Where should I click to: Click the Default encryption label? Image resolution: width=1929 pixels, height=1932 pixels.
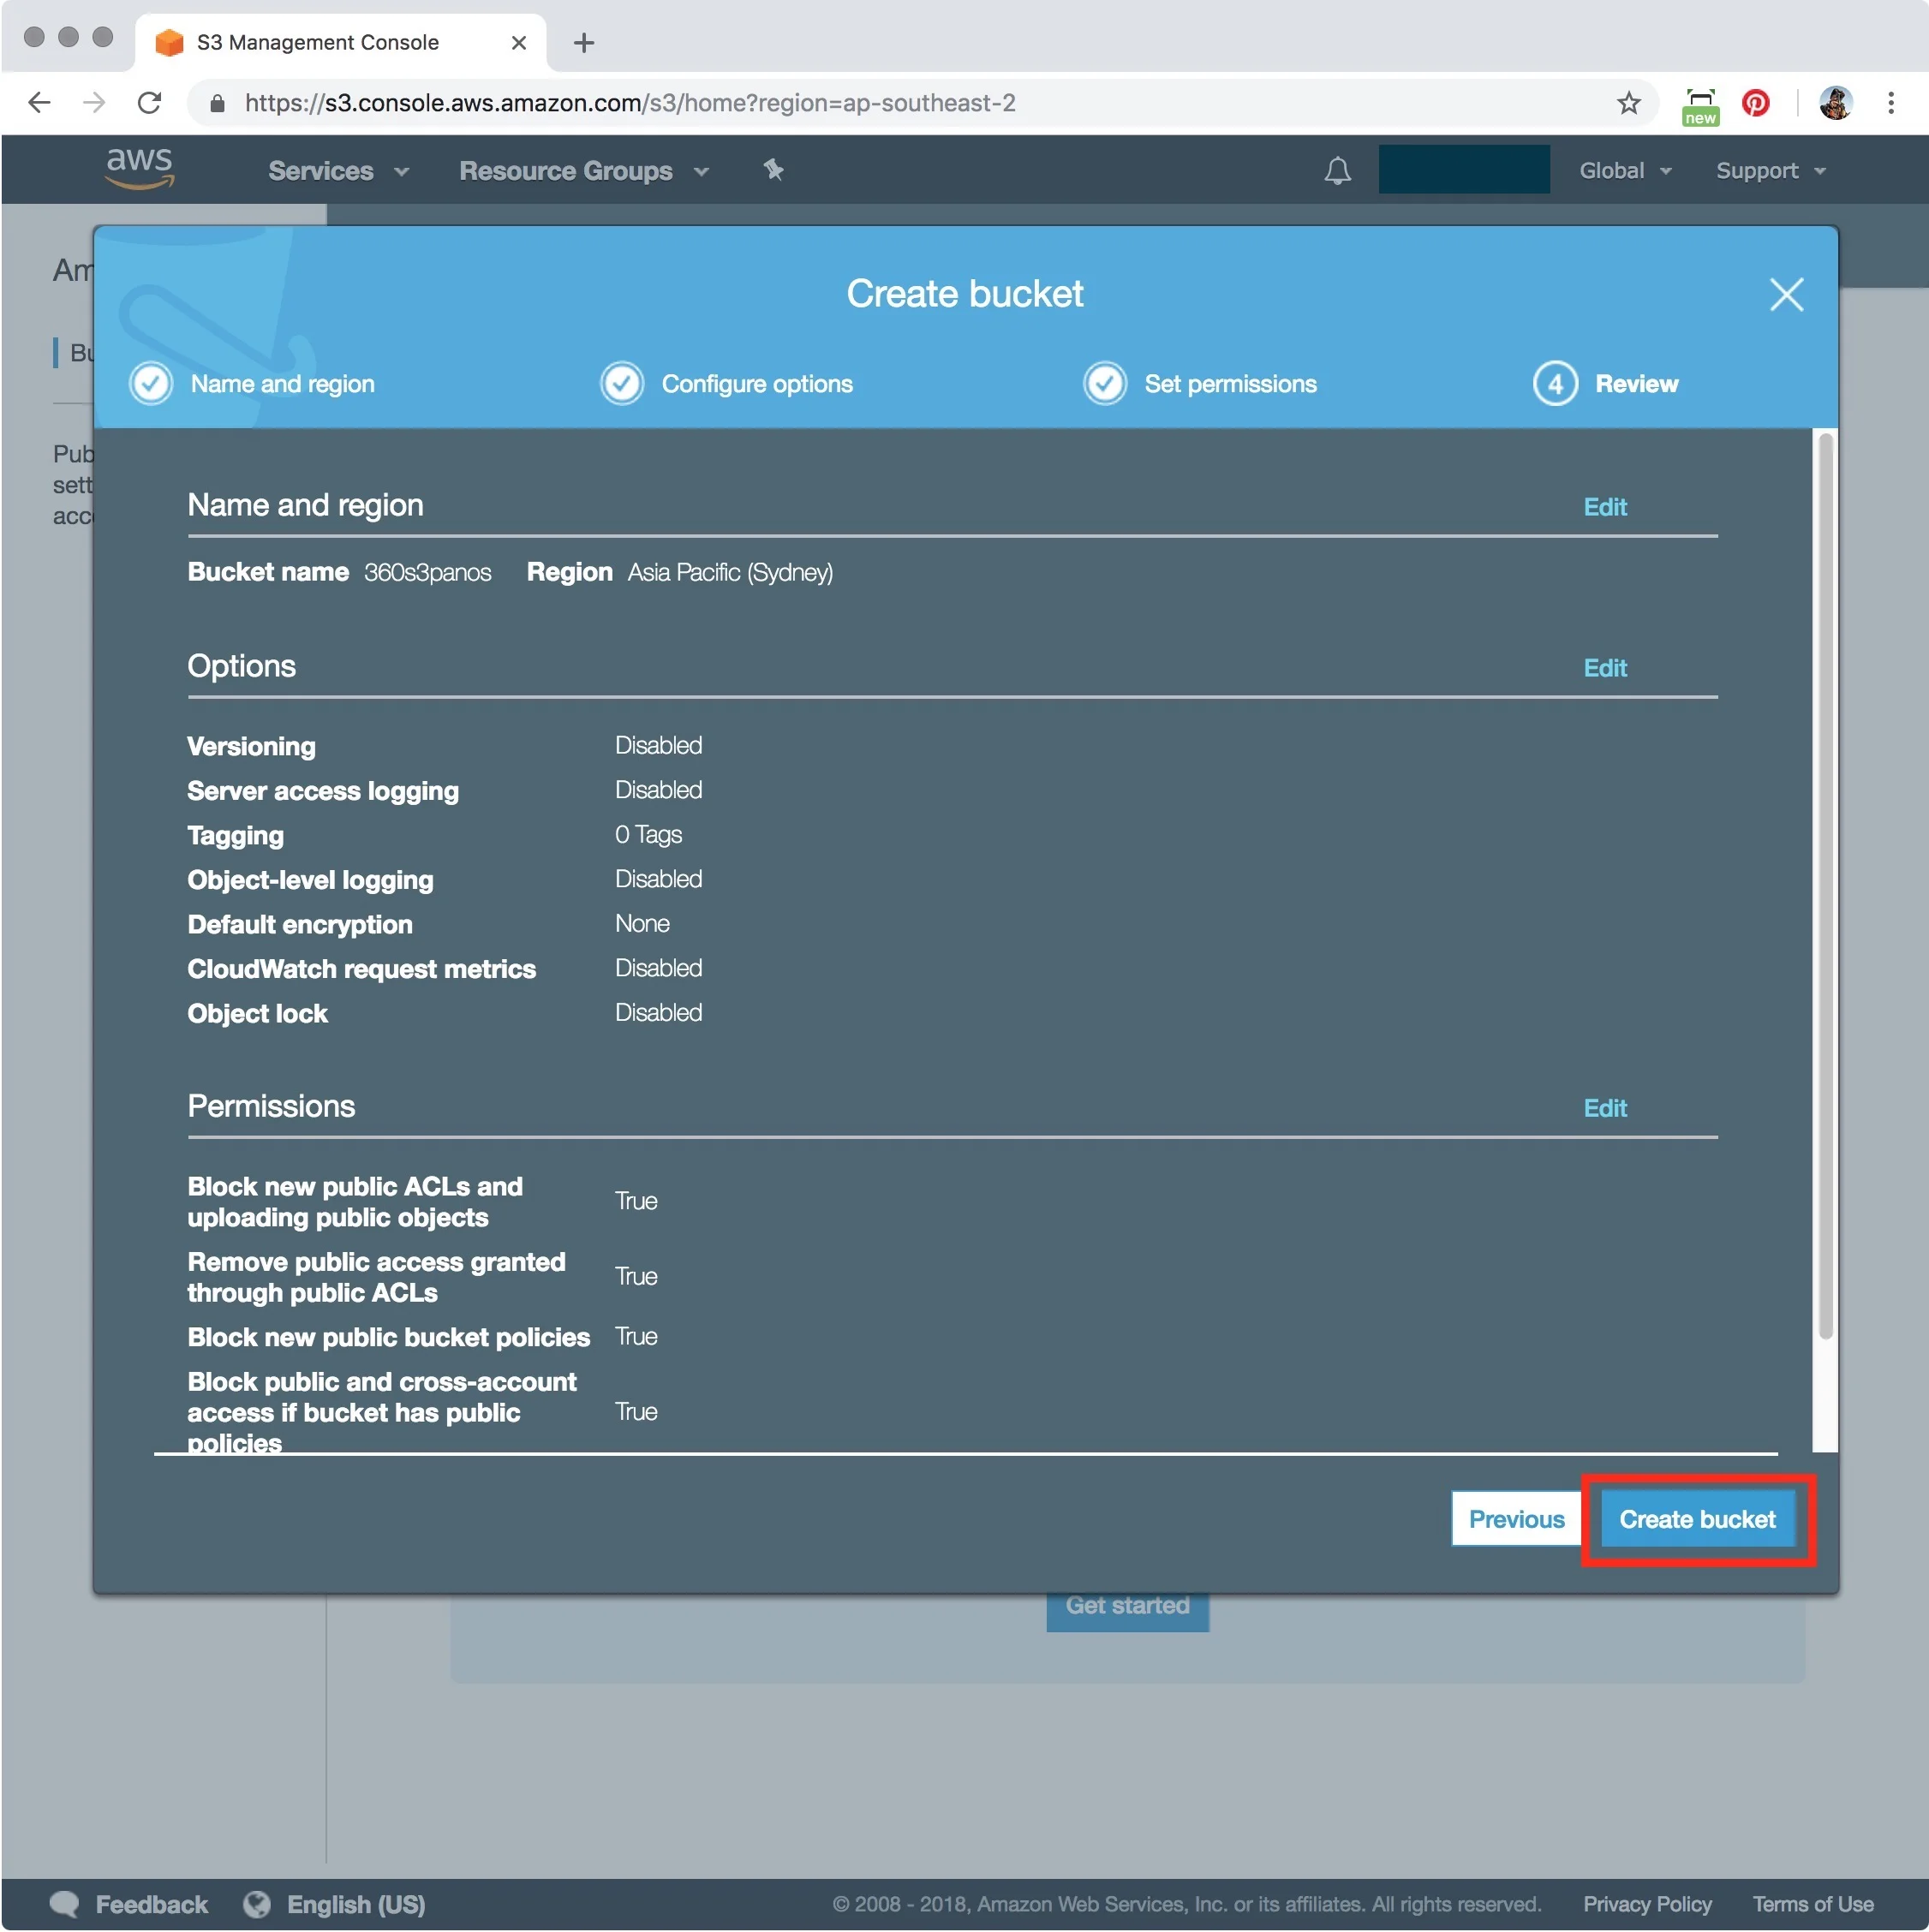(300, 924)
